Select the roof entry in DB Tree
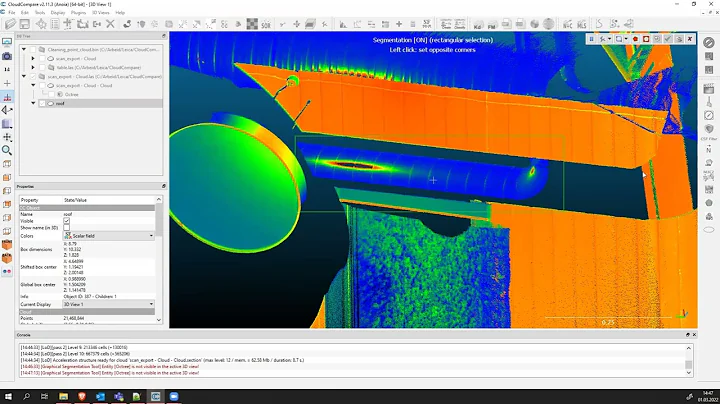 [60, 103]
